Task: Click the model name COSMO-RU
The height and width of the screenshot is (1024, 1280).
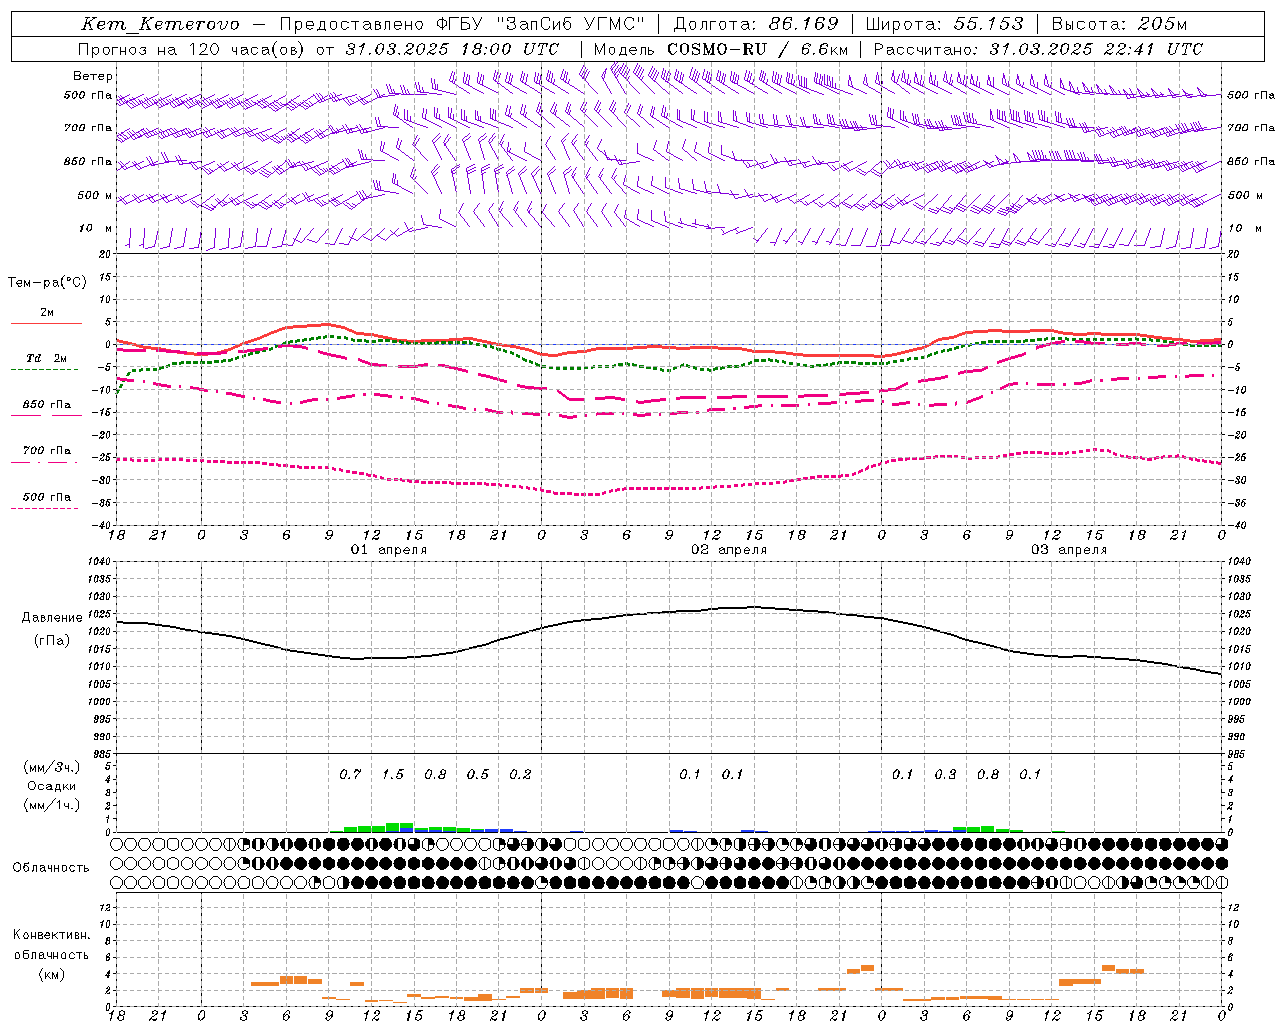Action: pyautogui.click(x=716, y=49)
